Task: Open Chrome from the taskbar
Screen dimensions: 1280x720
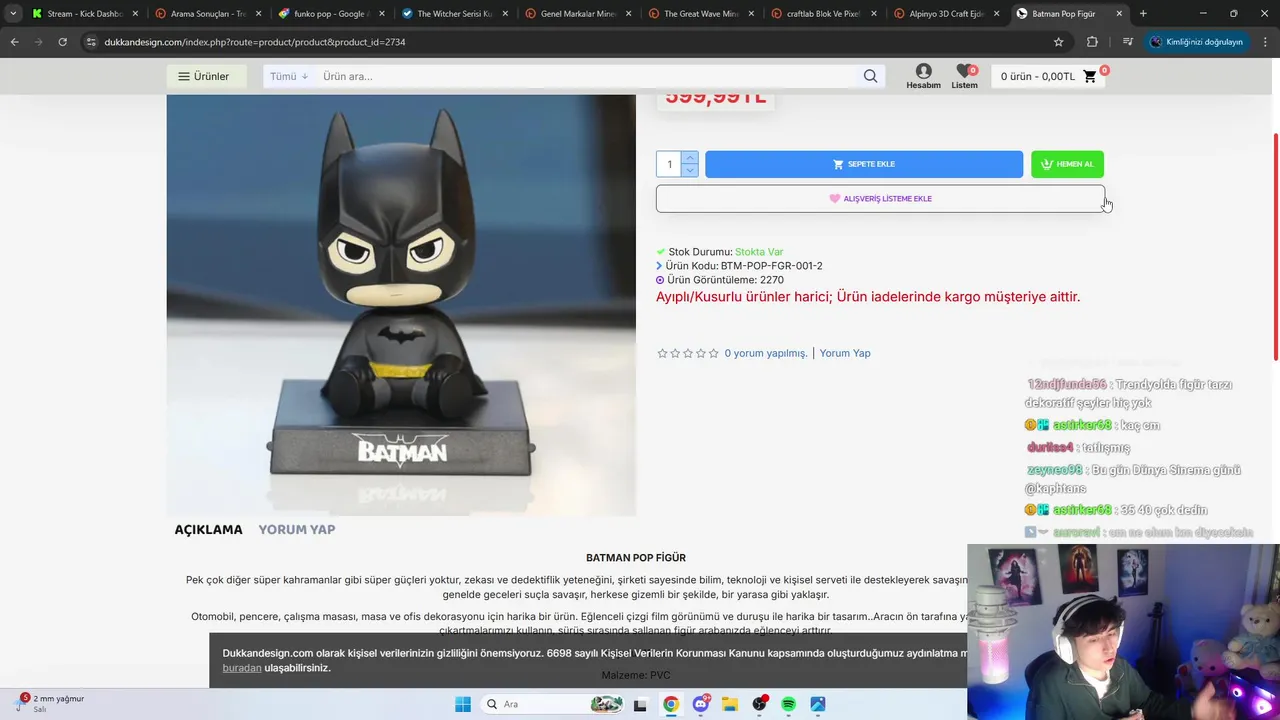Action: [x=671, y=704]
